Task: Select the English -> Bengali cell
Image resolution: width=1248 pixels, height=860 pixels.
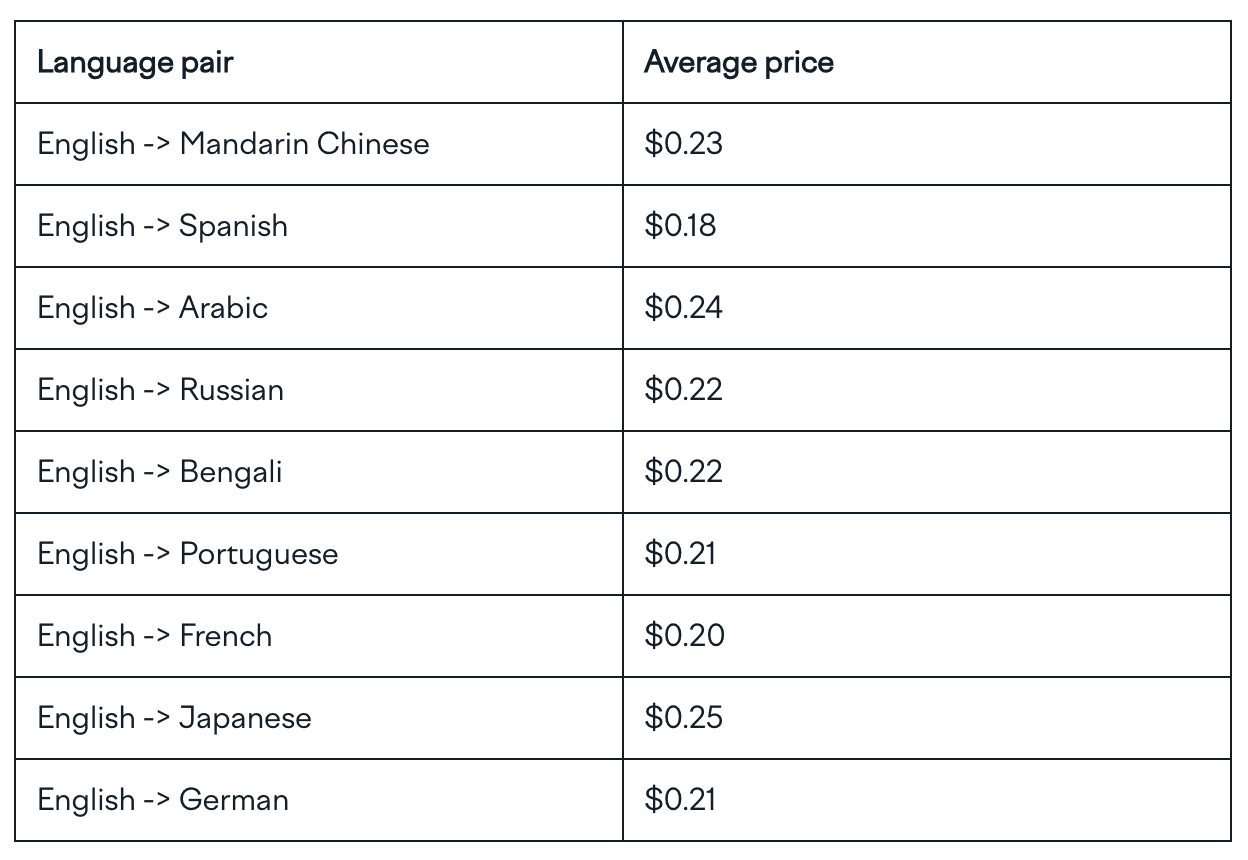Action: pyautogui.click(x=160, y=472)
